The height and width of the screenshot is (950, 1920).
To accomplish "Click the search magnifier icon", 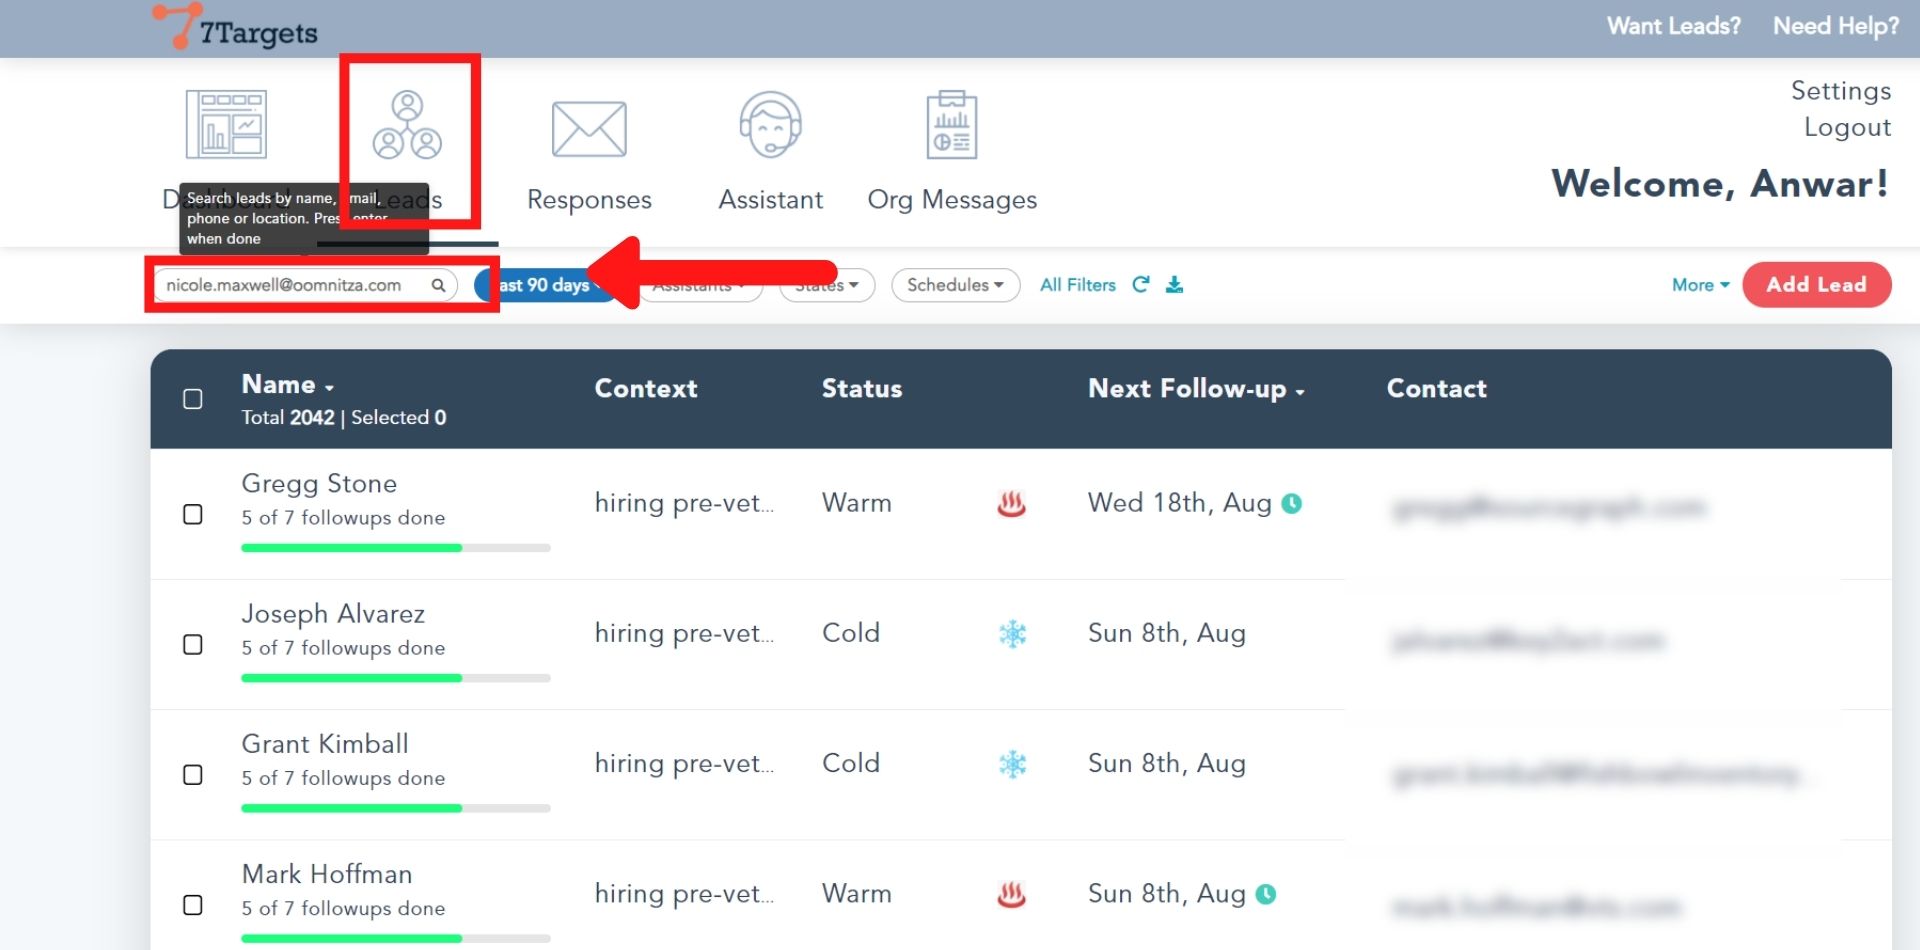I will (x=438, y=285).
